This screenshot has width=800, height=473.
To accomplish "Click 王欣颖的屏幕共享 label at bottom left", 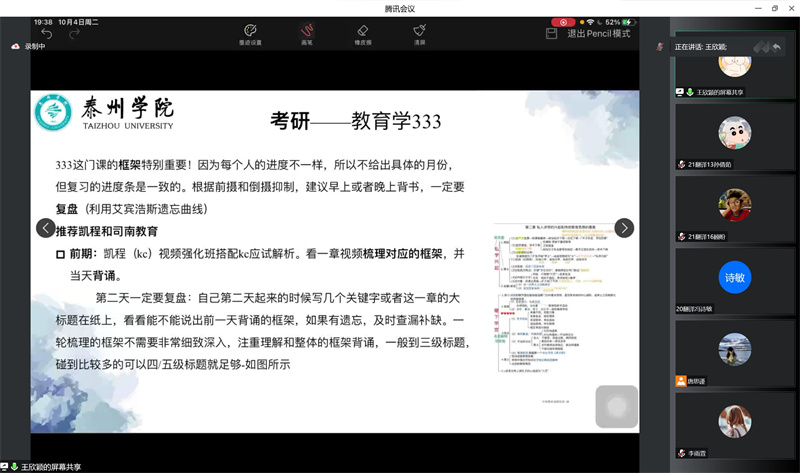I will [50, 466].
